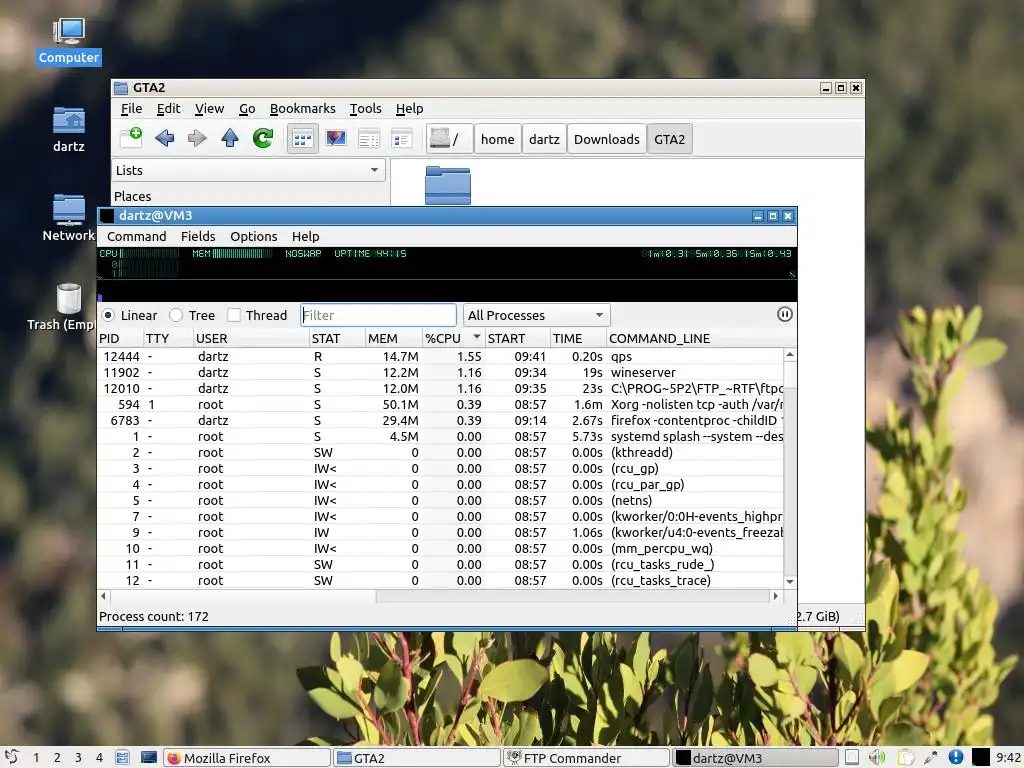Screen dimensions: 1024x768
Task: Open Fields menu in qps
Action: 198,236
